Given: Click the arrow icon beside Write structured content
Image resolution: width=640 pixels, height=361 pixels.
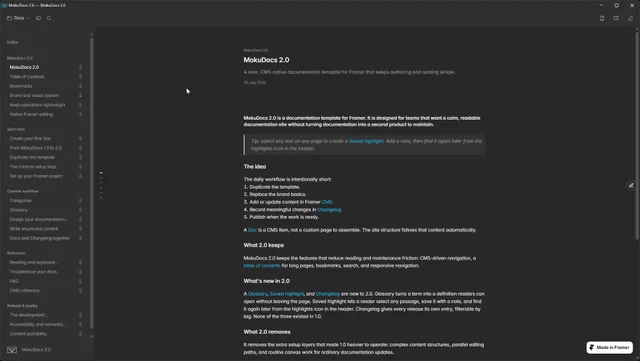Looking at the screenshot, I should point(80,229).
